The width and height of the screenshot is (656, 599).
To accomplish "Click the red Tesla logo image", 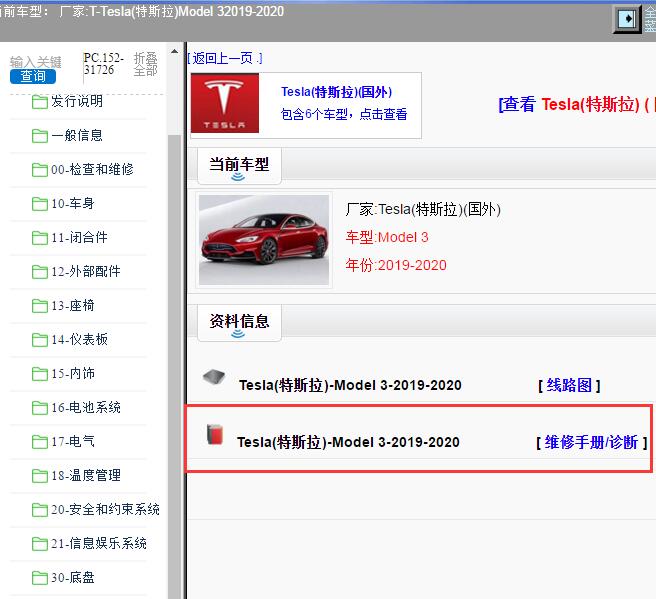I will tap(225, 103).
